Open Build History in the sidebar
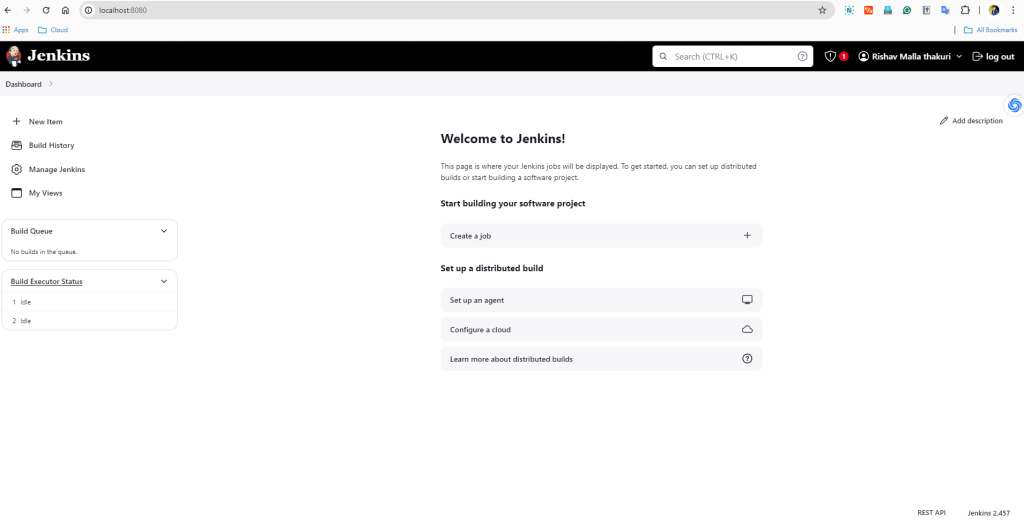1024x522 pixels. tap(43, 145)
